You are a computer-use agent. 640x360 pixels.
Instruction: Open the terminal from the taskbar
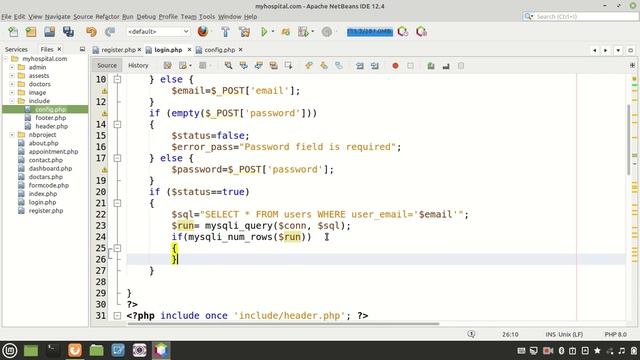tap(53, 350)
